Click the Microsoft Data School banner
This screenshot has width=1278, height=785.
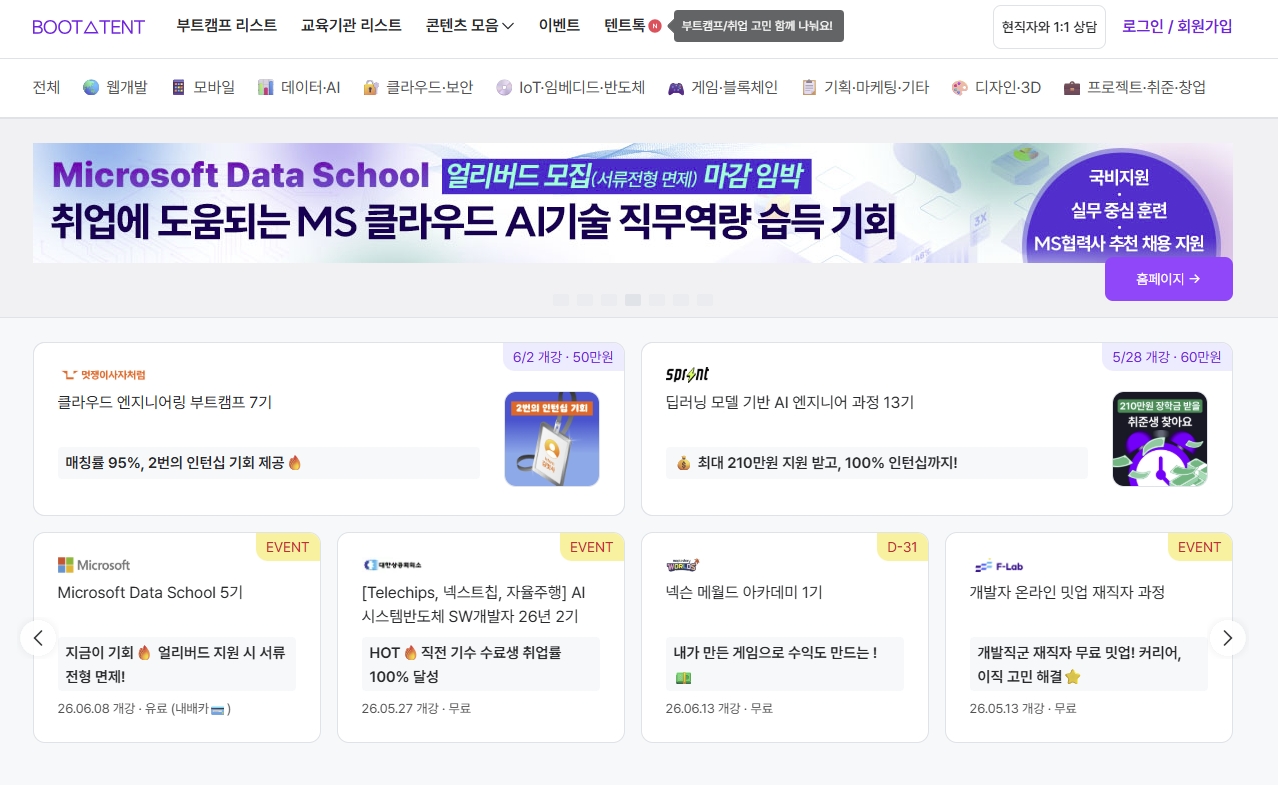(633, 203)
